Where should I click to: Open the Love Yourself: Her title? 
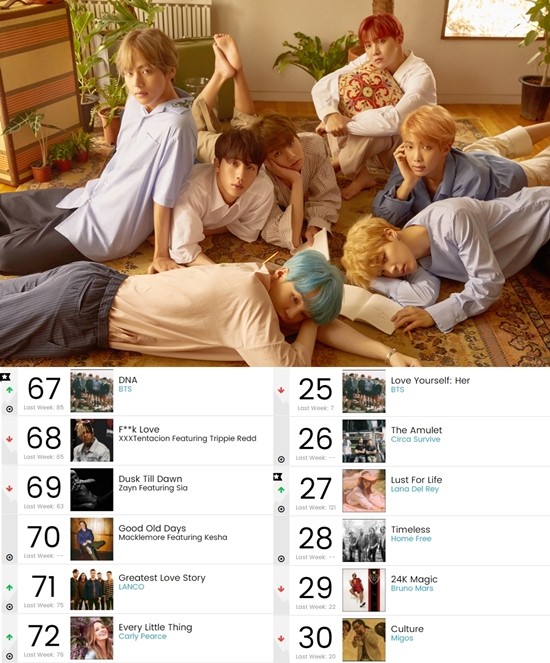pos(430,381)
